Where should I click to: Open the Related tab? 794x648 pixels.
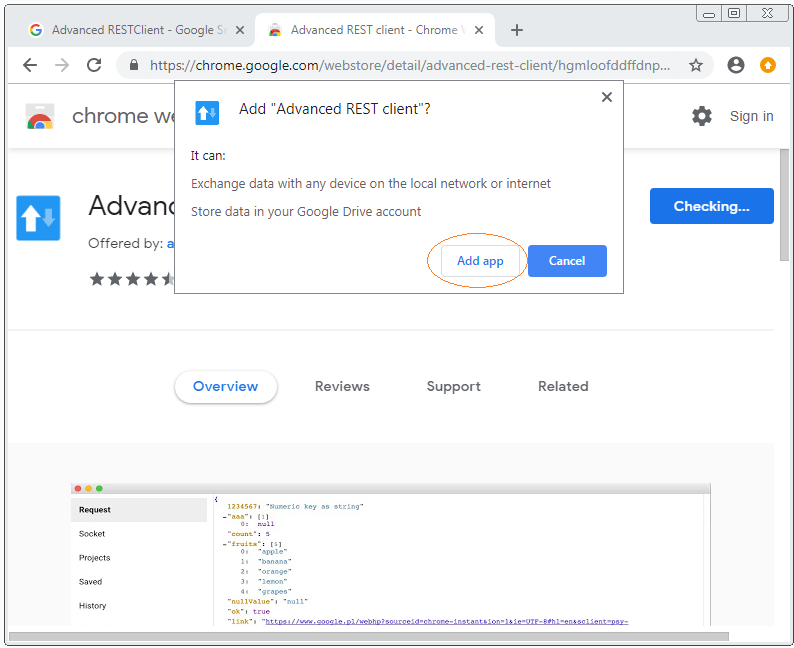click(563, 387)
